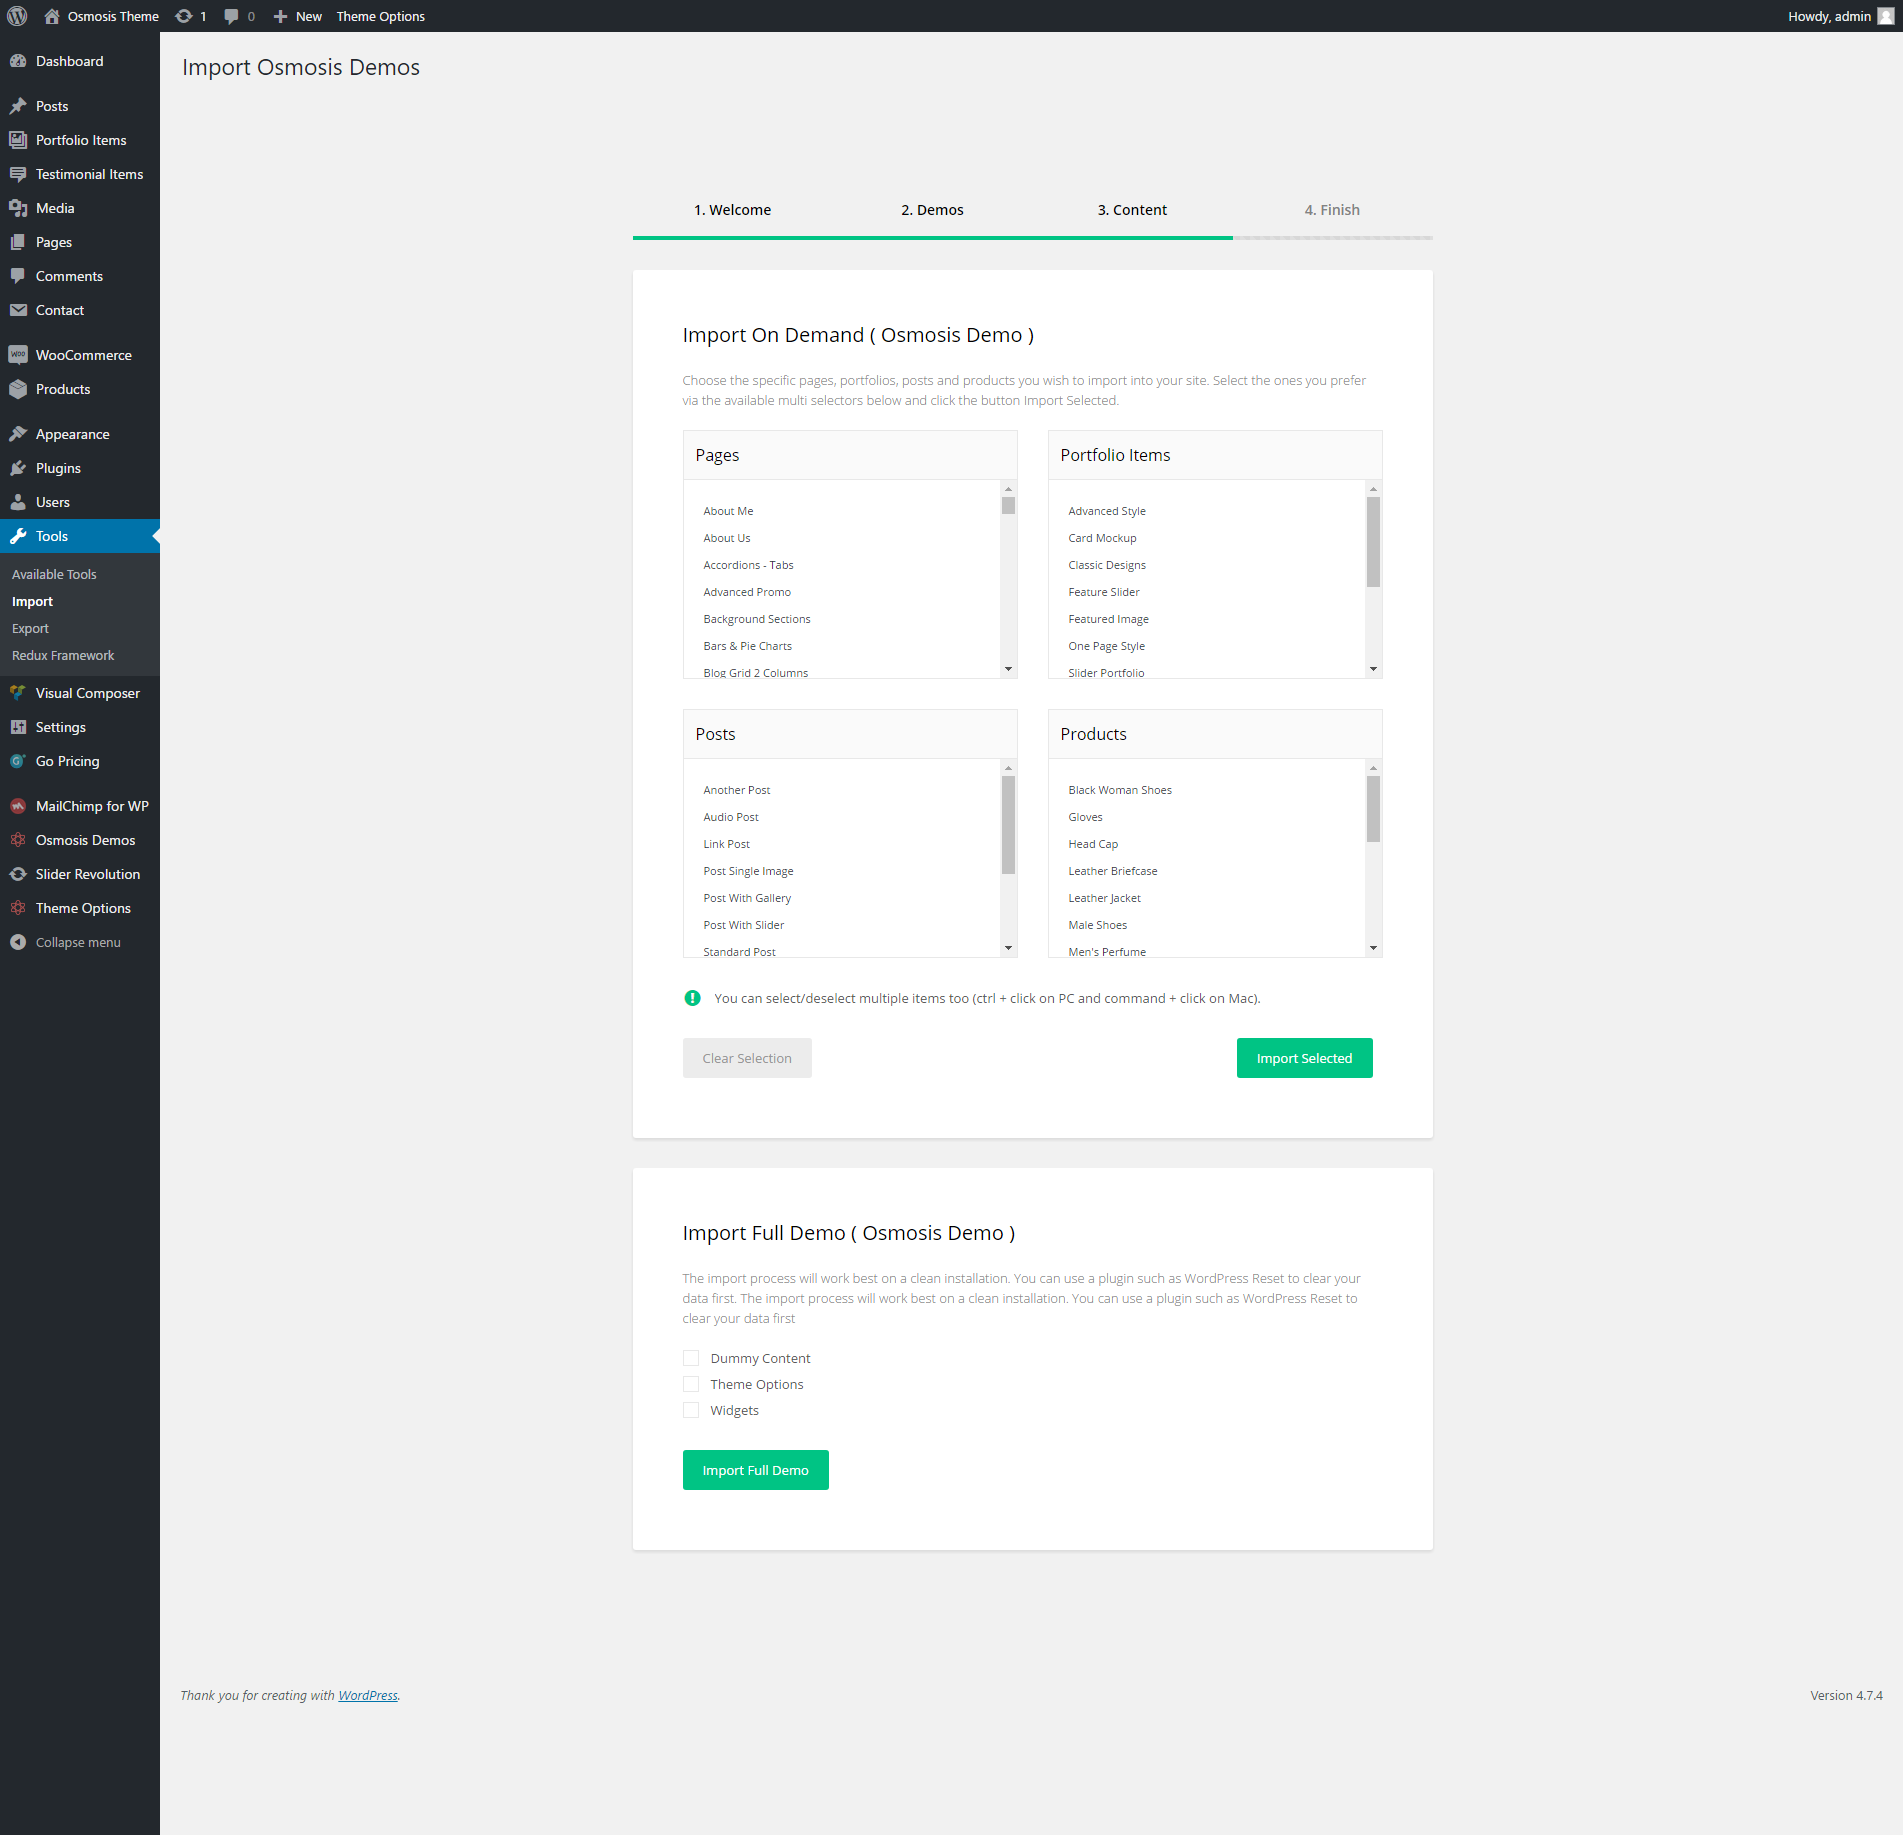Image resolution: width=1903 pixels, height=1835 pixels.
Task: Tick the Theme Options checkbox
Action: 691,1384
